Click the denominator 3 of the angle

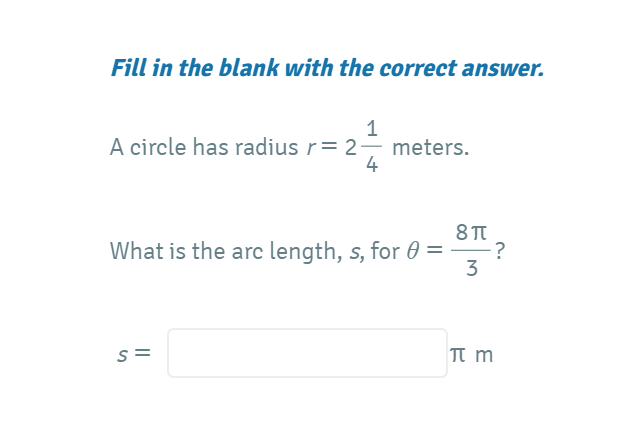tap(472, 268)
